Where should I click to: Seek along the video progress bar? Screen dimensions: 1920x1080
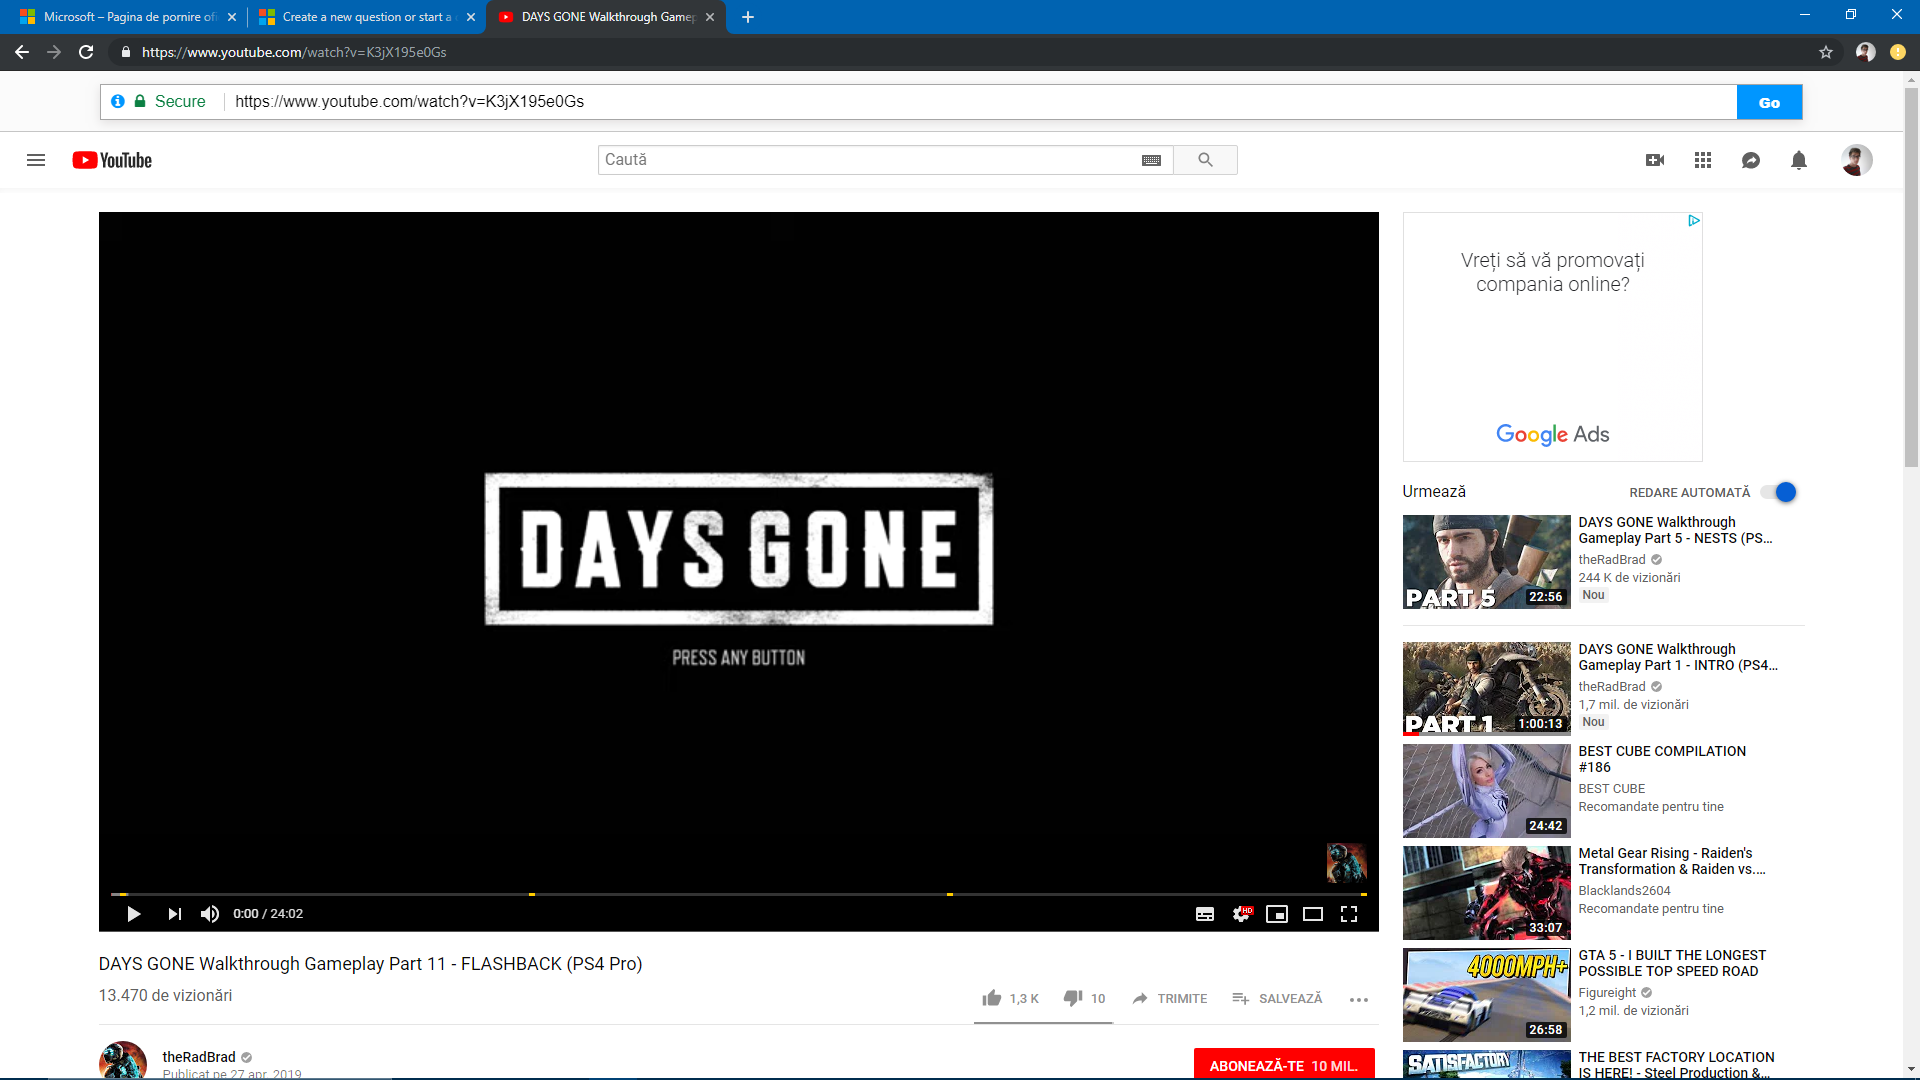(738, 894)
